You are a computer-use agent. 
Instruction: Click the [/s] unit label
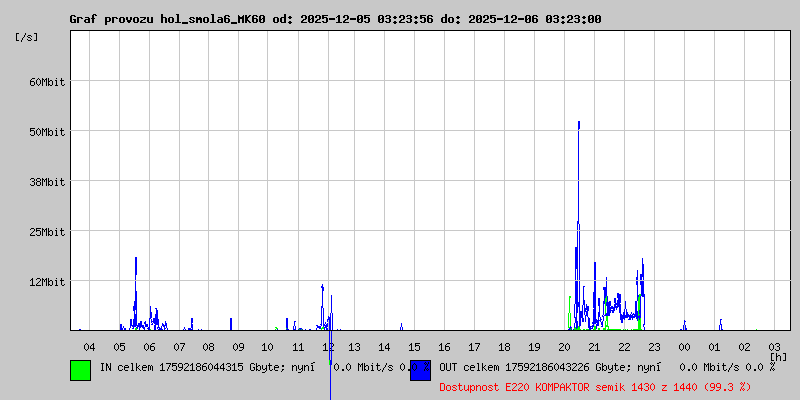pyautogui.click(x=27, y=36)
